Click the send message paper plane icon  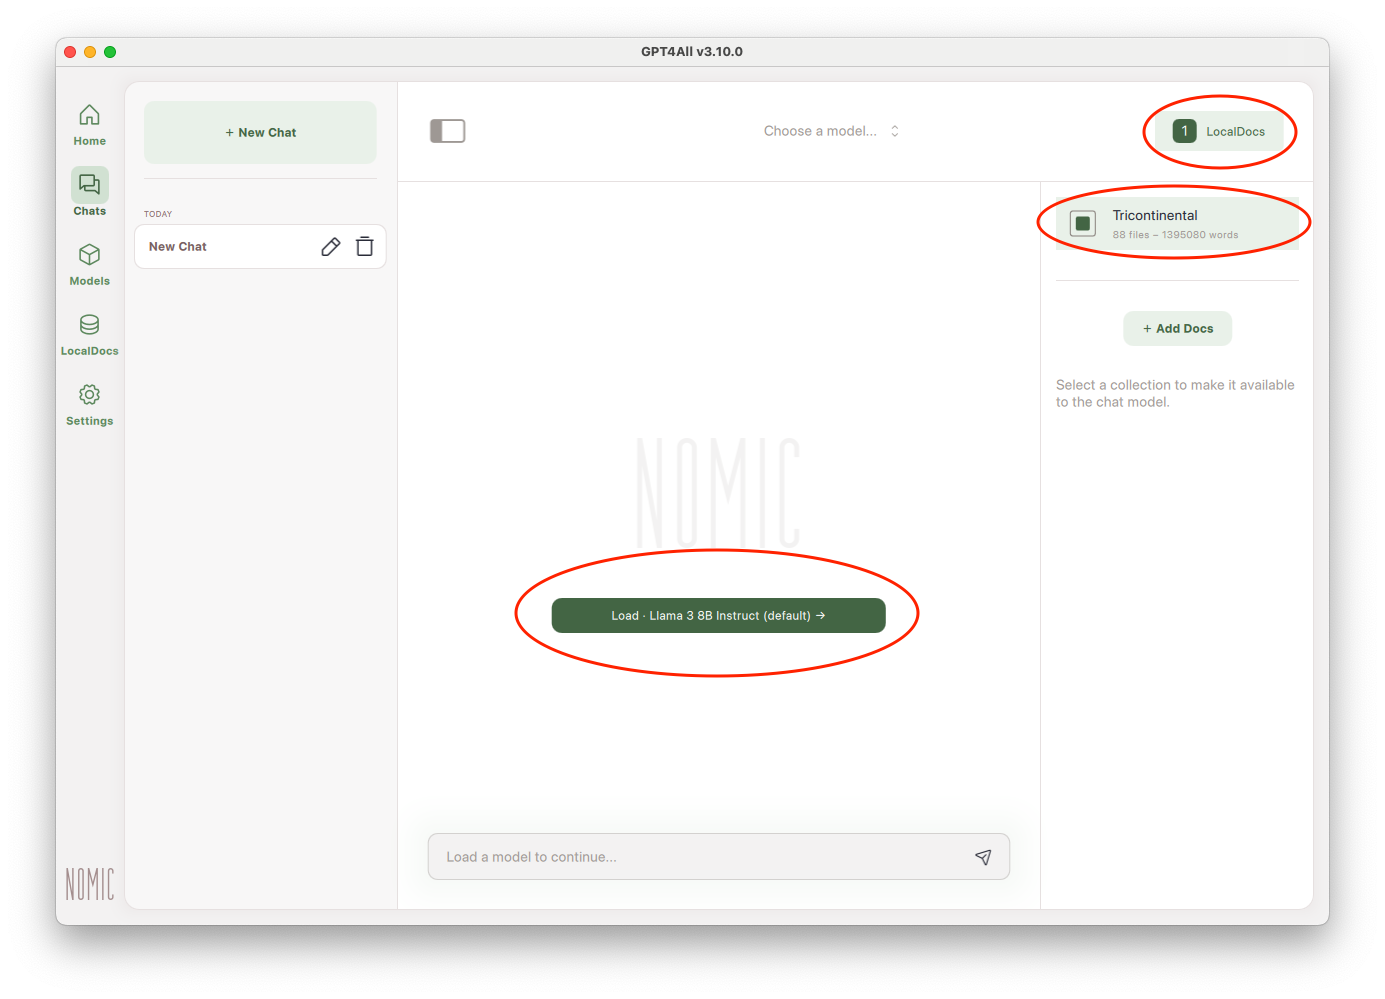tap(983, 857)
